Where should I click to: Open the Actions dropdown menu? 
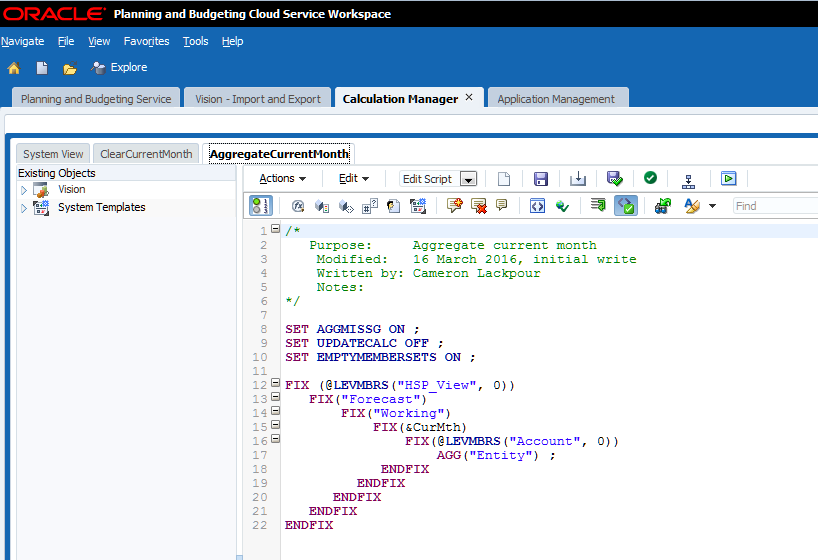pyautogui.click(x=282, y=179)
